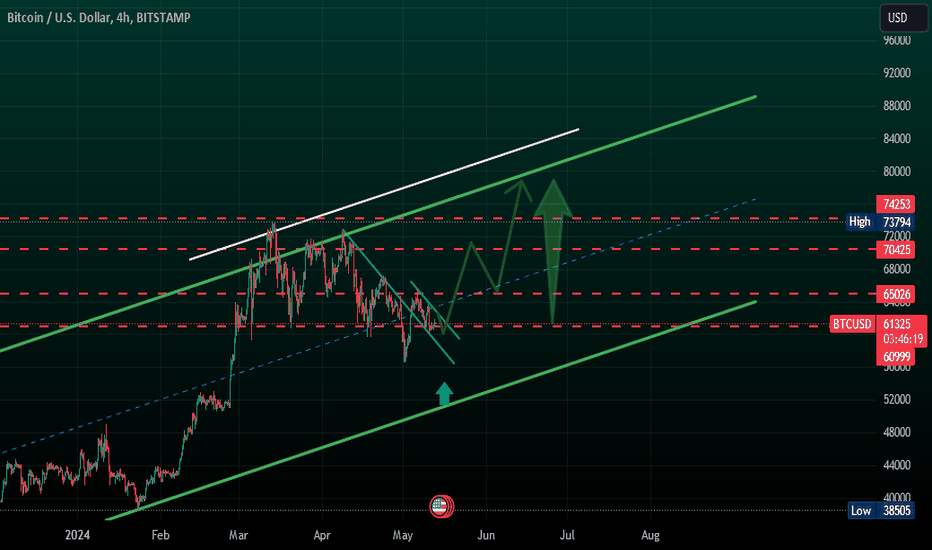Screen dimensions: 932x550
Task: Click the 03:46:19 countdown timer
Action: pyautogui.click(x=902, y=340)
